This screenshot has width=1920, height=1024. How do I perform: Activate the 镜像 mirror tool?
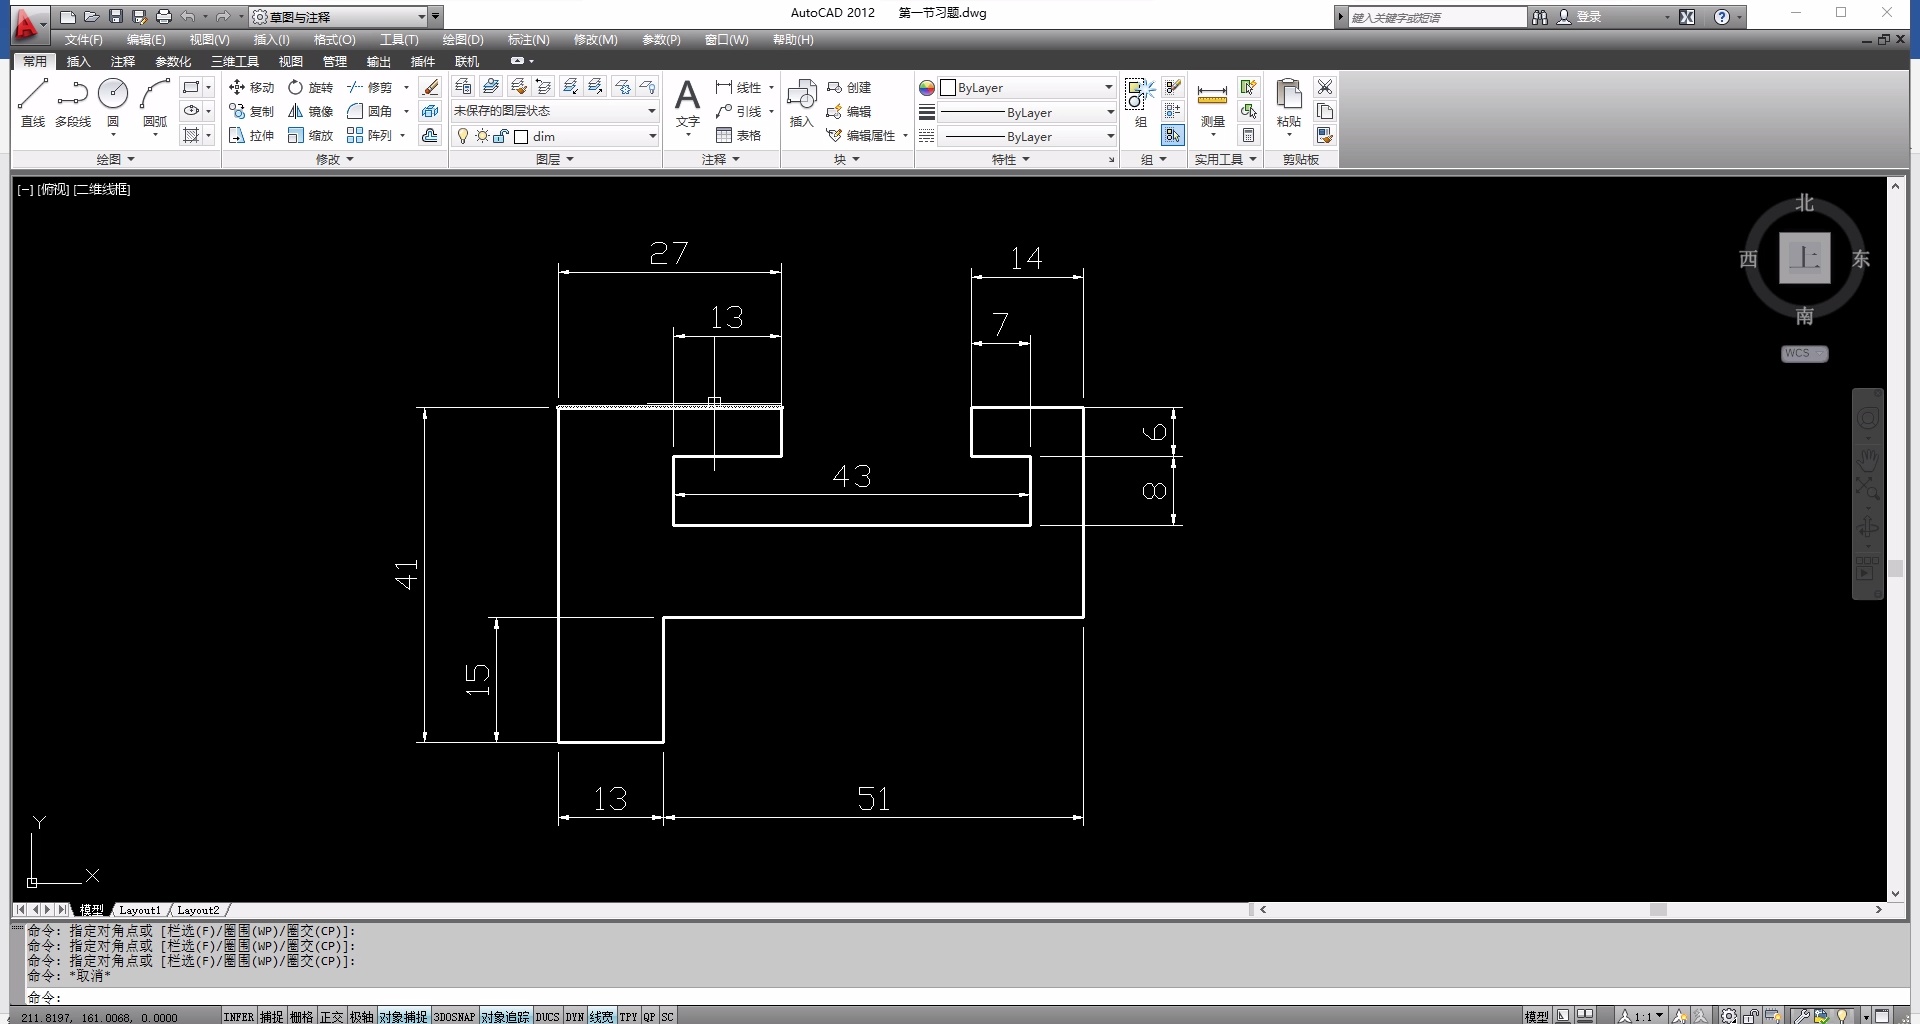310,111
